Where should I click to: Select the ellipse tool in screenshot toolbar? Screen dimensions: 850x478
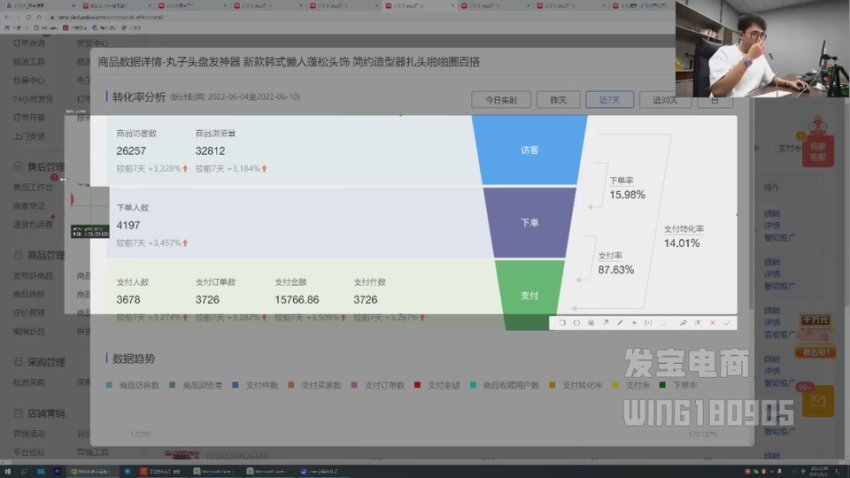tap(576, 323)
